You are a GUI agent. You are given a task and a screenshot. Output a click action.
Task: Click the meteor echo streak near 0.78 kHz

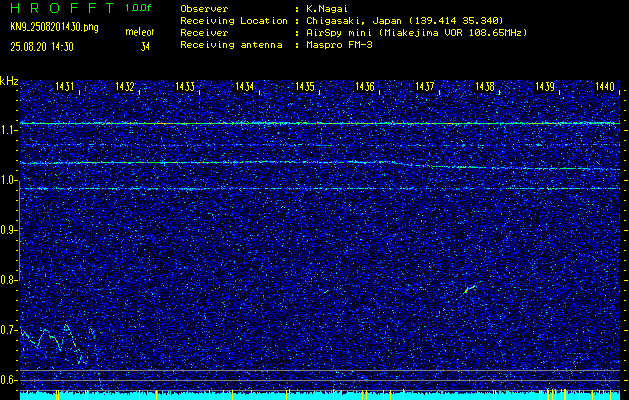tap(469, 289)
